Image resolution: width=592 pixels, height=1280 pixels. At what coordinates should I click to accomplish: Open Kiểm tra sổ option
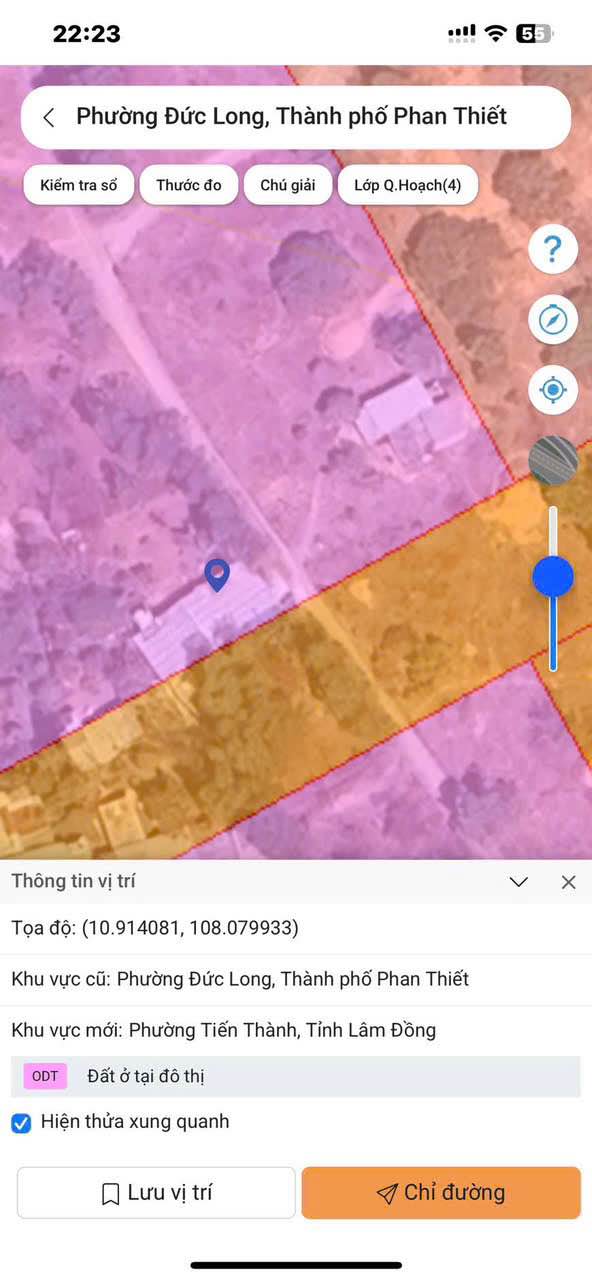point(79,185)
